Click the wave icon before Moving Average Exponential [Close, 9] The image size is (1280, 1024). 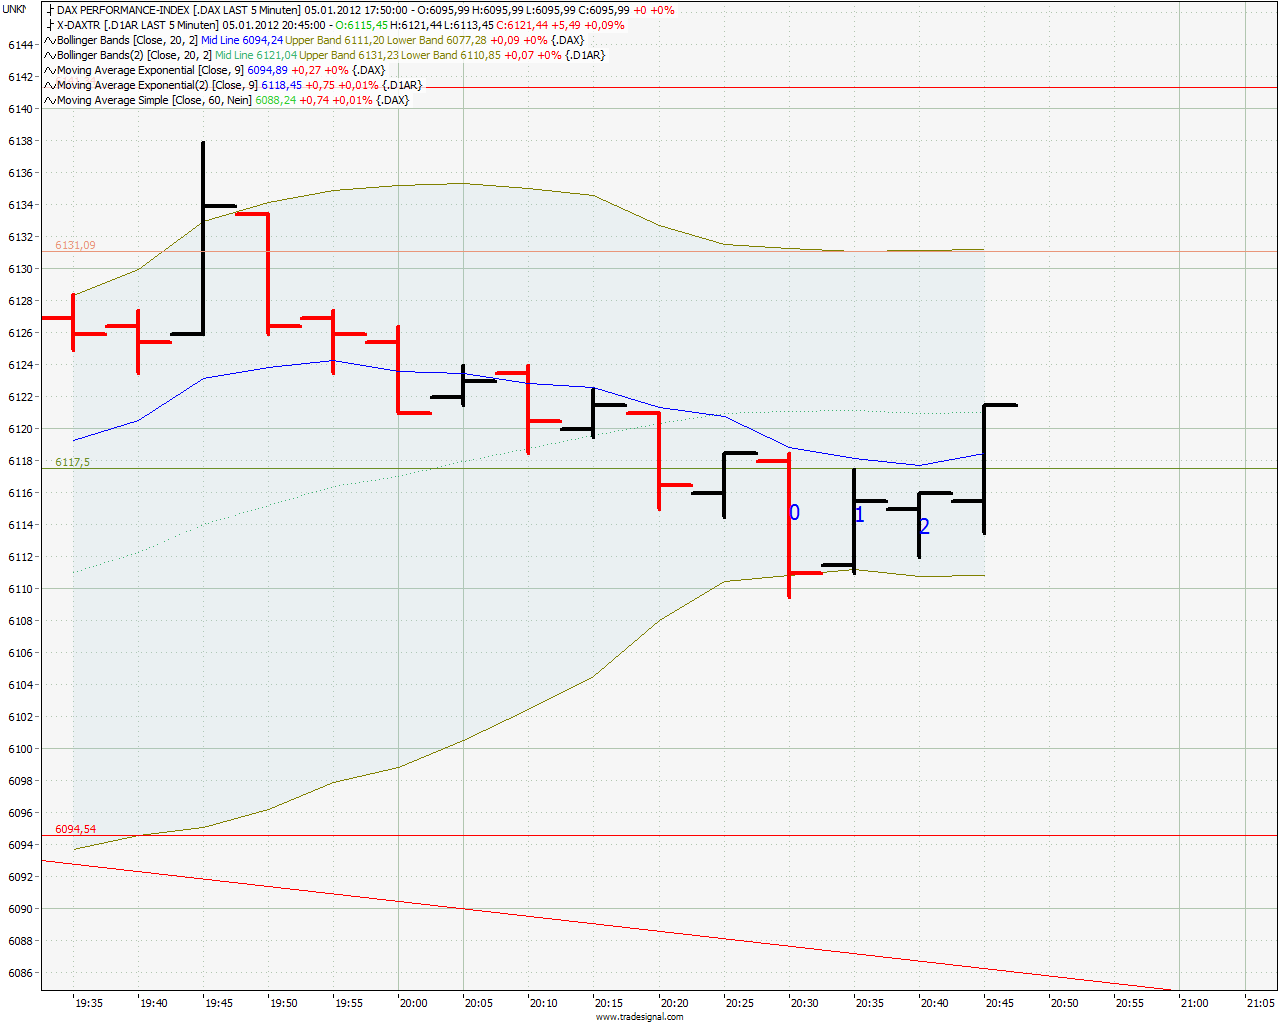pyautogui.click(x=50, y=70)
